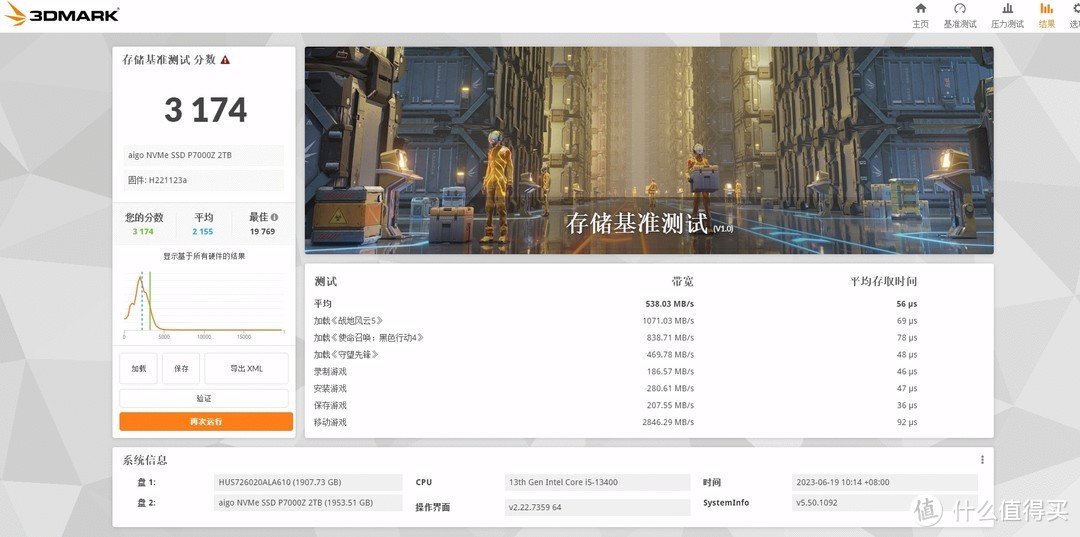
Task: Click the 操作界面 v2.22.7359 64 field
Action: (597, 507)
